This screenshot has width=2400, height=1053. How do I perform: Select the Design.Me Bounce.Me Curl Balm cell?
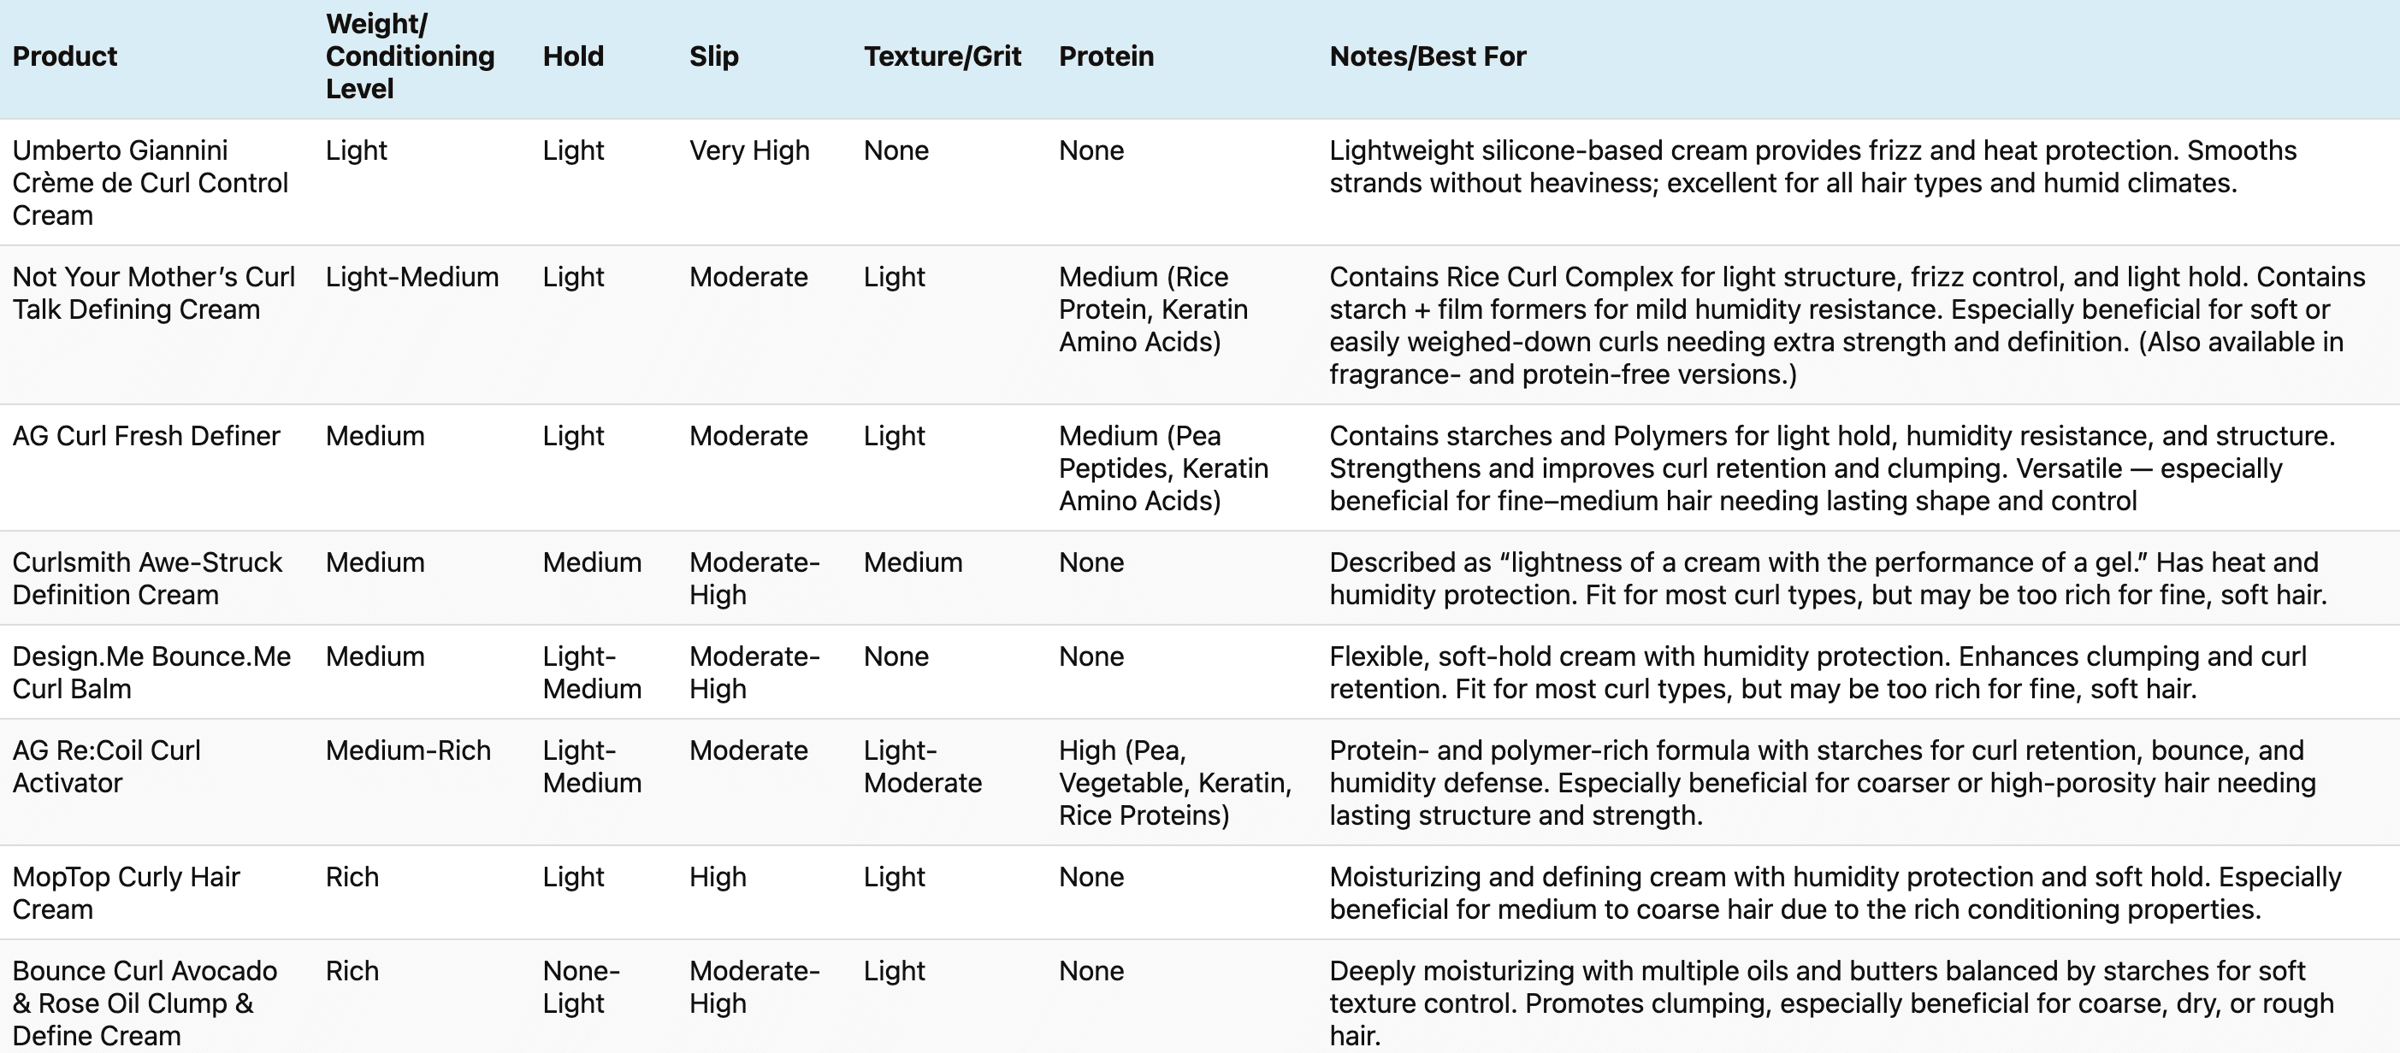pyautogui.click(x=151, y=672)
